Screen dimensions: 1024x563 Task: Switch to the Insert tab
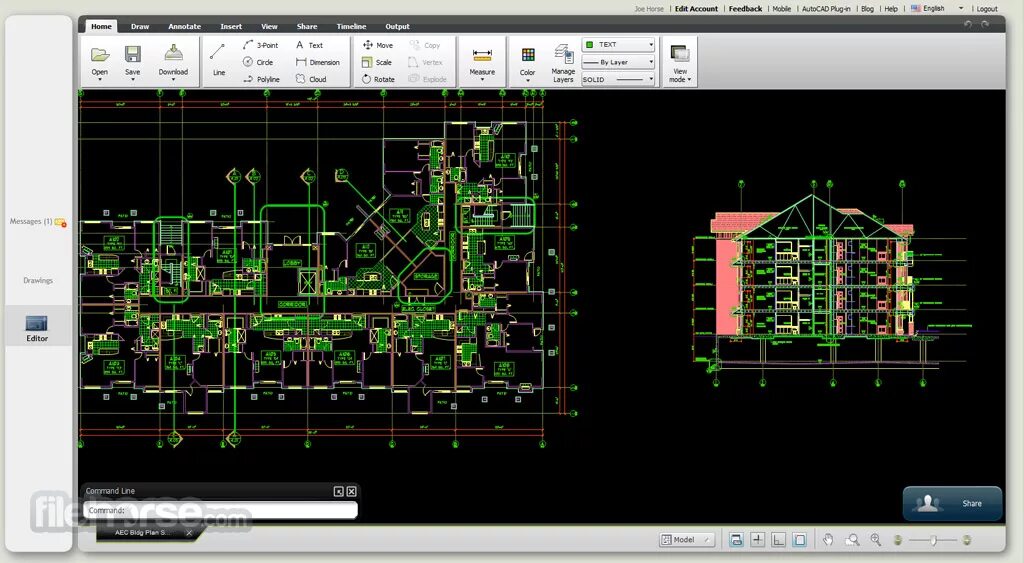(x=231, y=26)
